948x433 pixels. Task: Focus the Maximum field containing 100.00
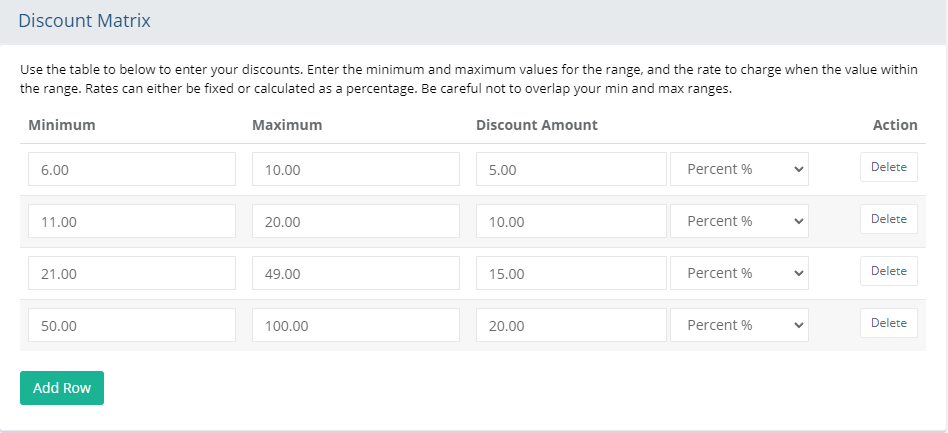[x=356, y=325]
